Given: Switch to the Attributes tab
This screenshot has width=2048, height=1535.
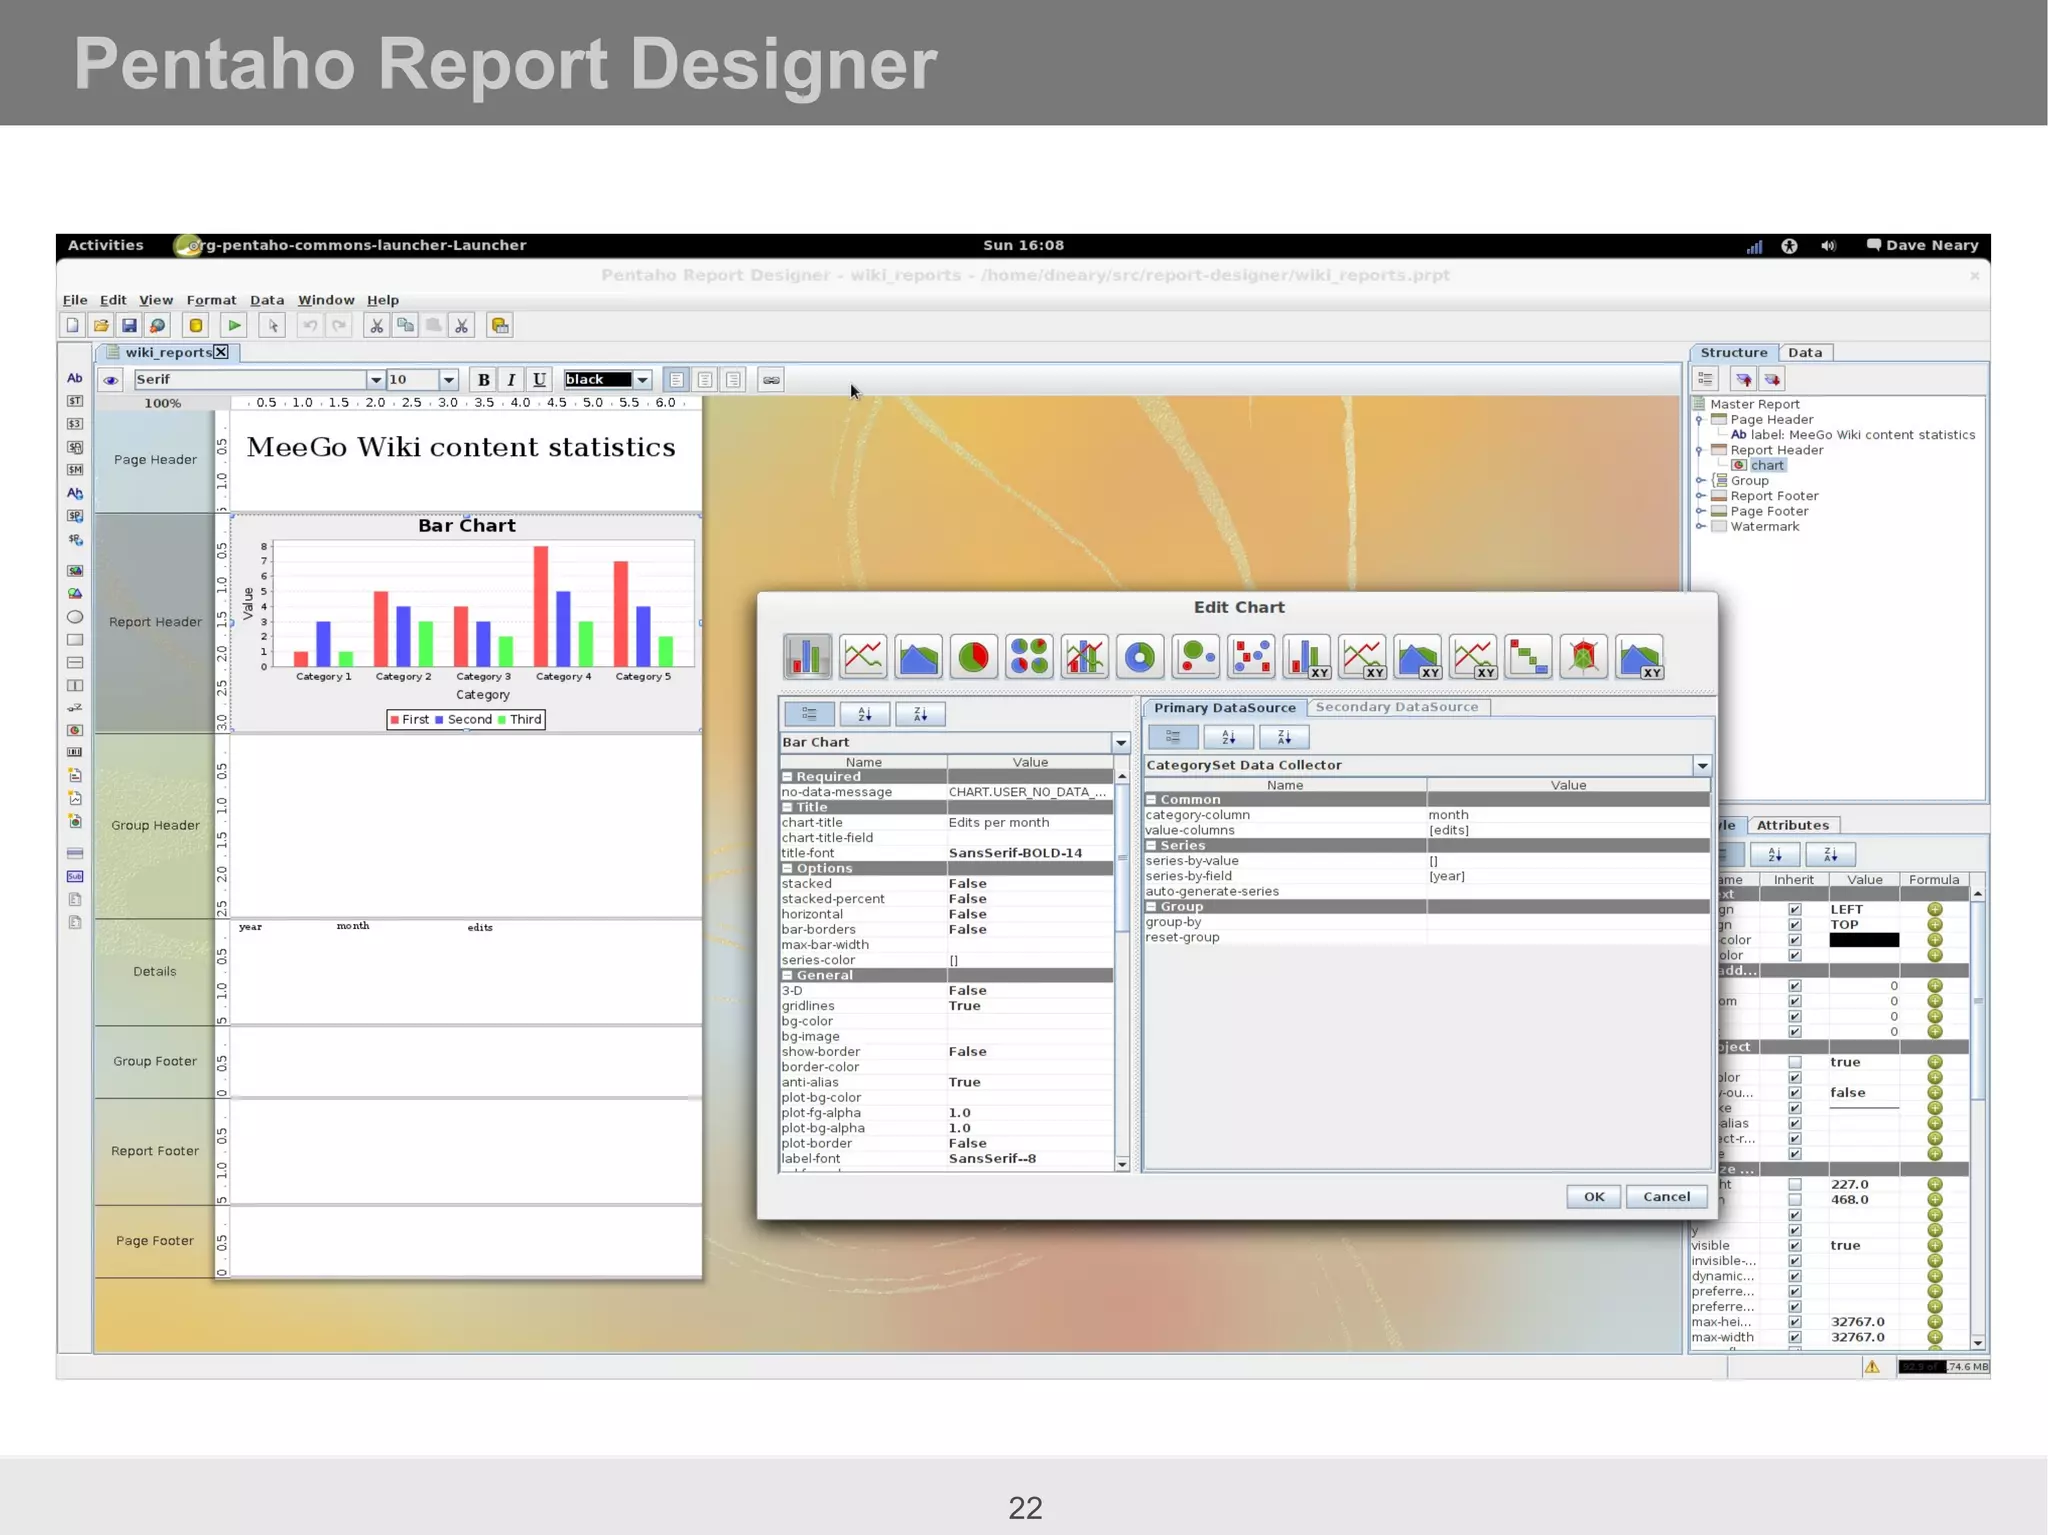Looking at the screenshot, I should tap(1793, 825).
